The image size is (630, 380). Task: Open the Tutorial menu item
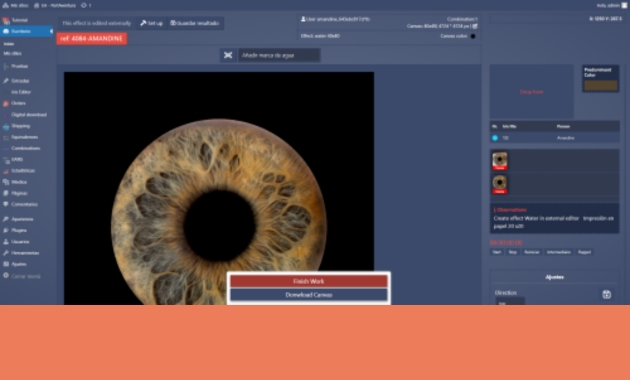click(19, 20)
